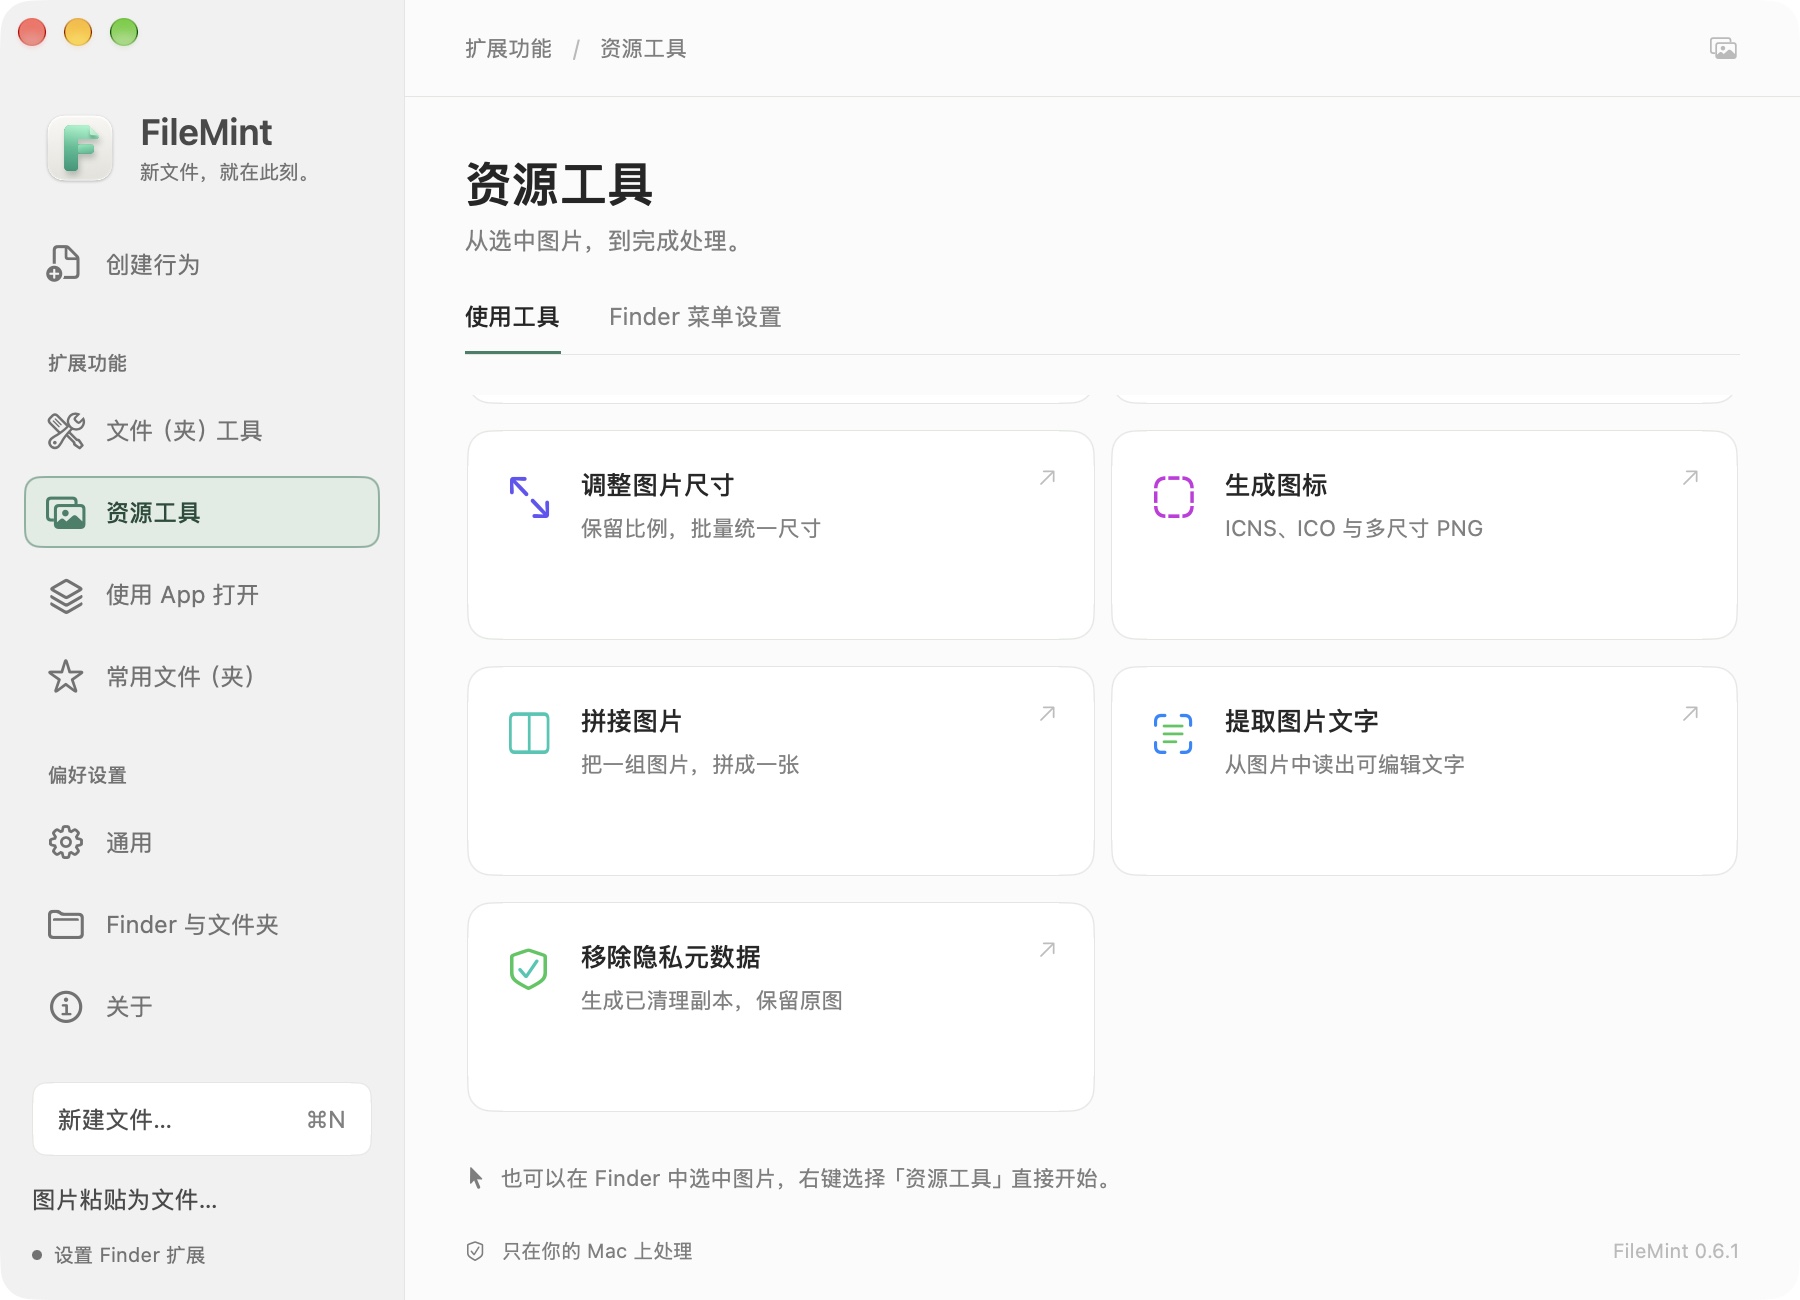This screenshot has width=1800, height=1300.
Task: Click the 扩展功能 breadcrumb link
Action: click(508, 48)
